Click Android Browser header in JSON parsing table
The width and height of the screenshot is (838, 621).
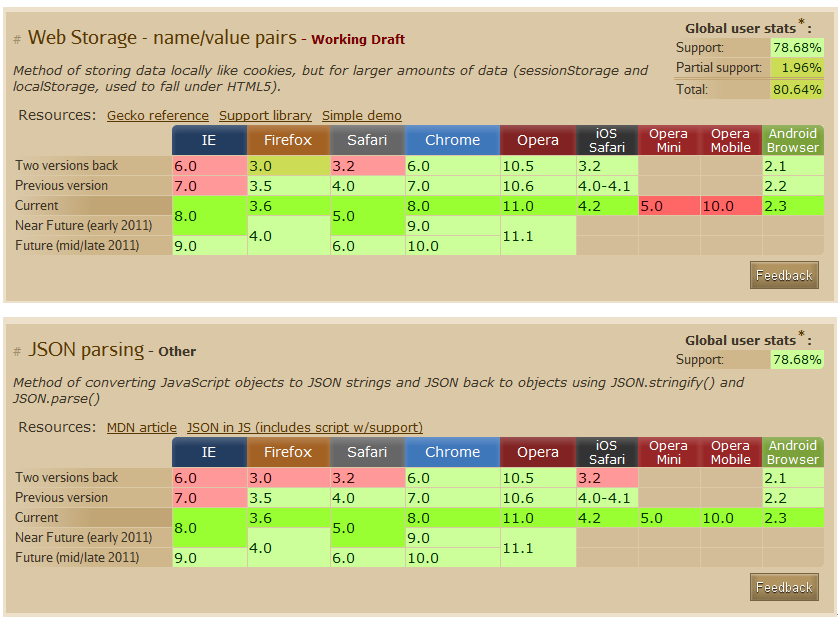[x=792, y=452]
